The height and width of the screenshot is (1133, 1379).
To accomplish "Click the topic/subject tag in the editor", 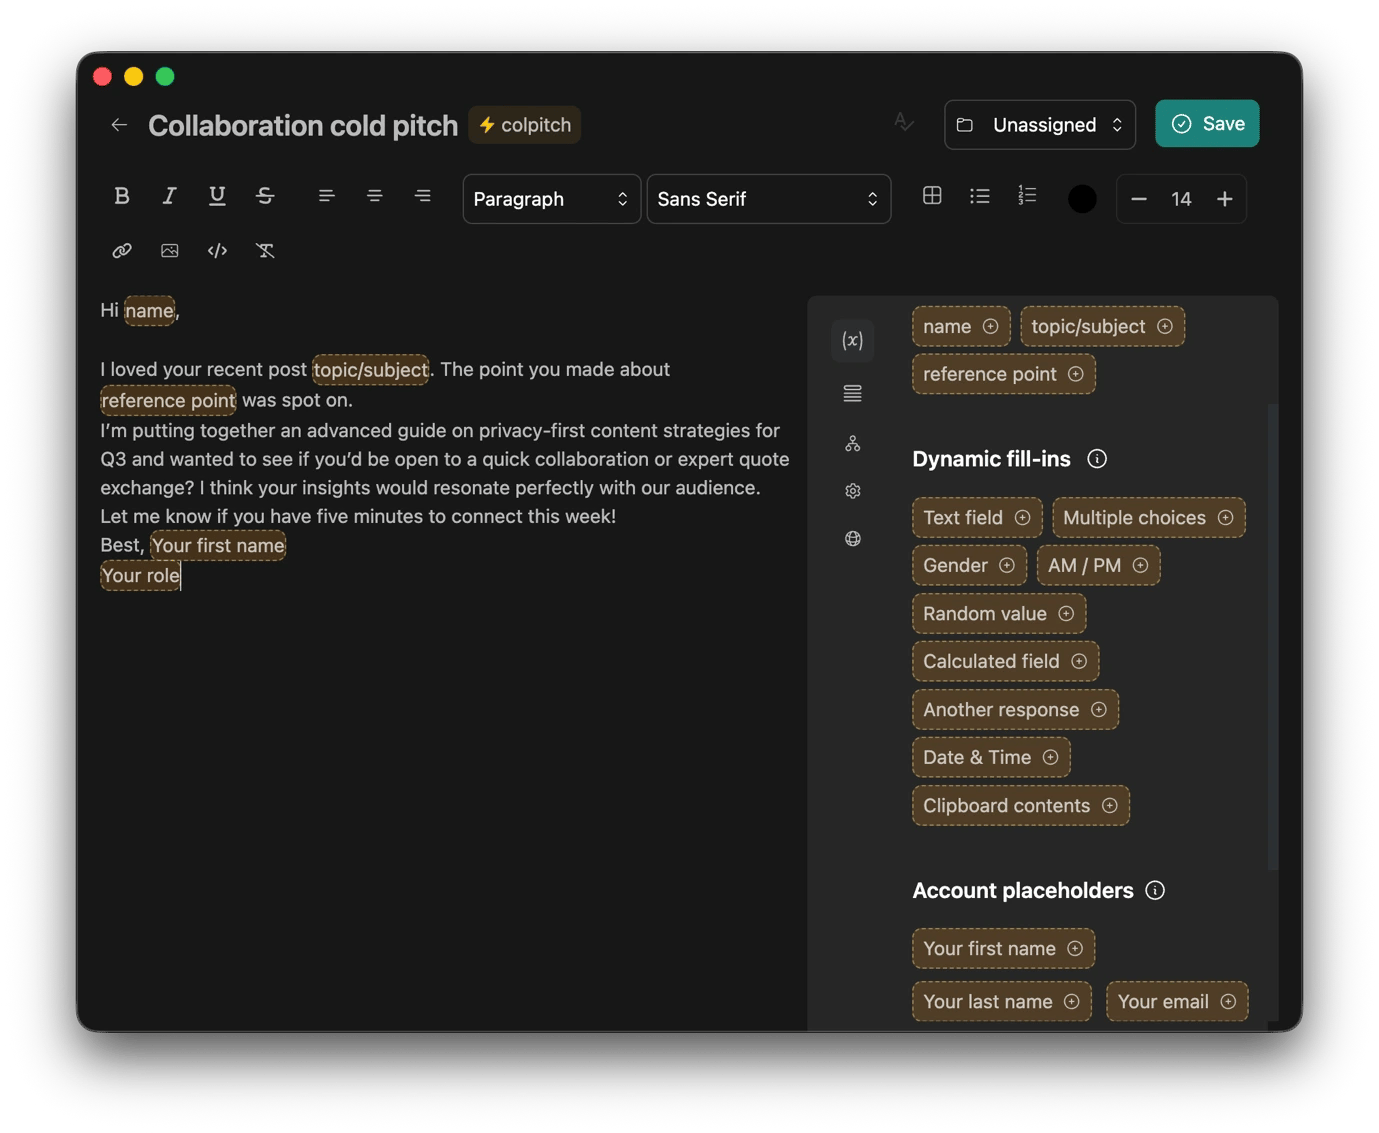I will tap(371, 370).
